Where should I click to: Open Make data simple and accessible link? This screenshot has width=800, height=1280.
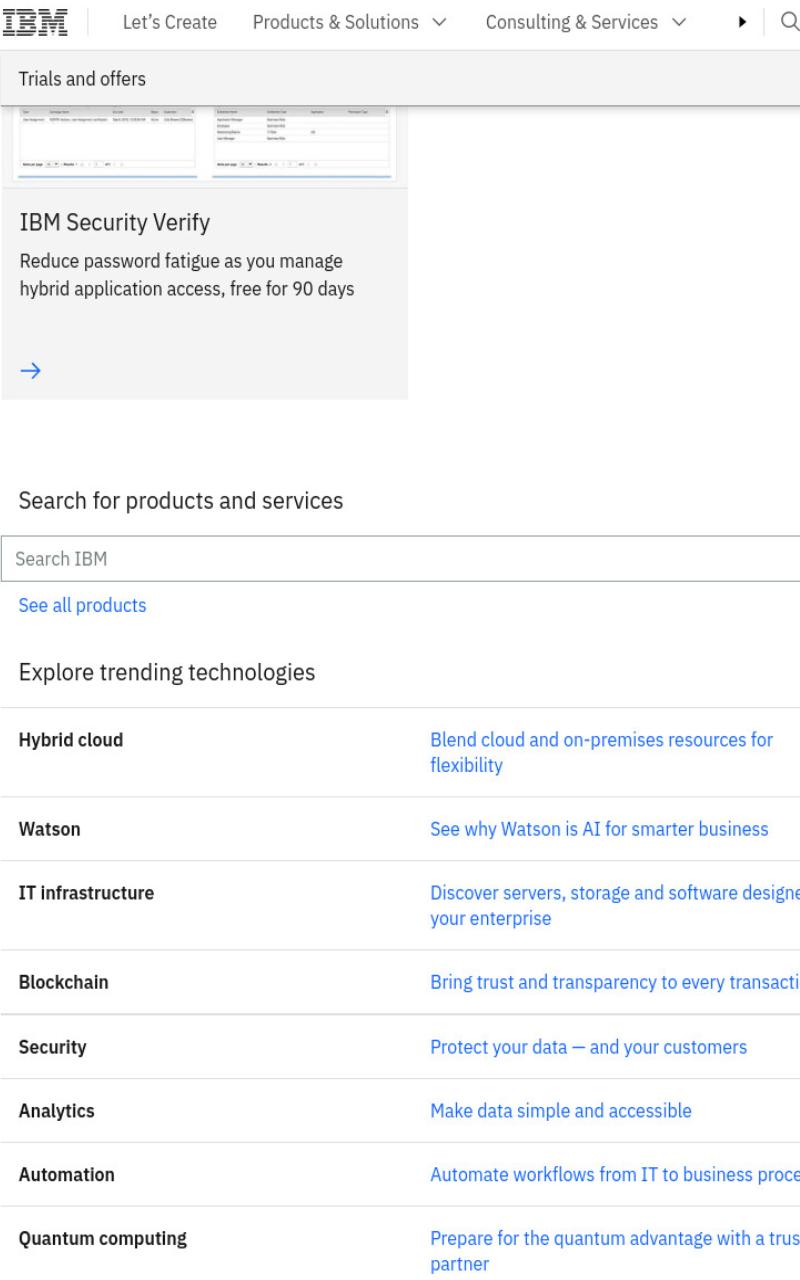point(560,1110)
